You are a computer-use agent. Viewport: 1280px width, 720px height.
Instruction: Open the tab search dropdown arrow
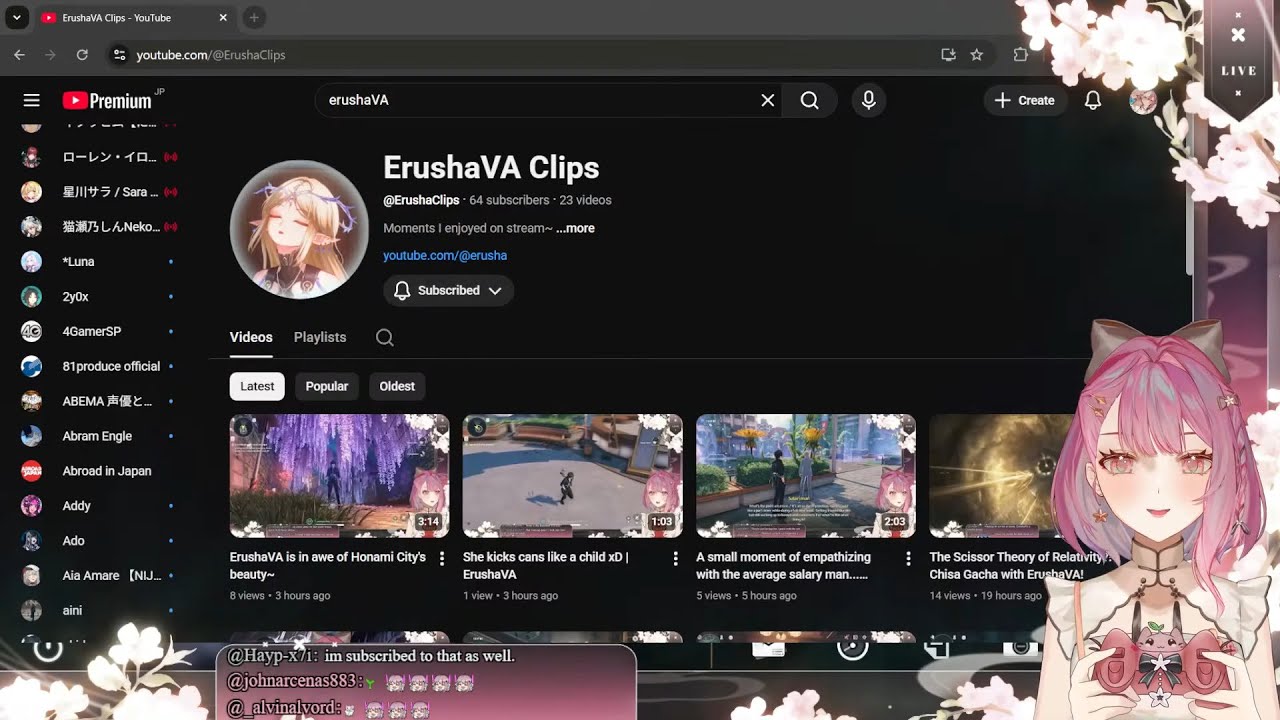(17, 17)
